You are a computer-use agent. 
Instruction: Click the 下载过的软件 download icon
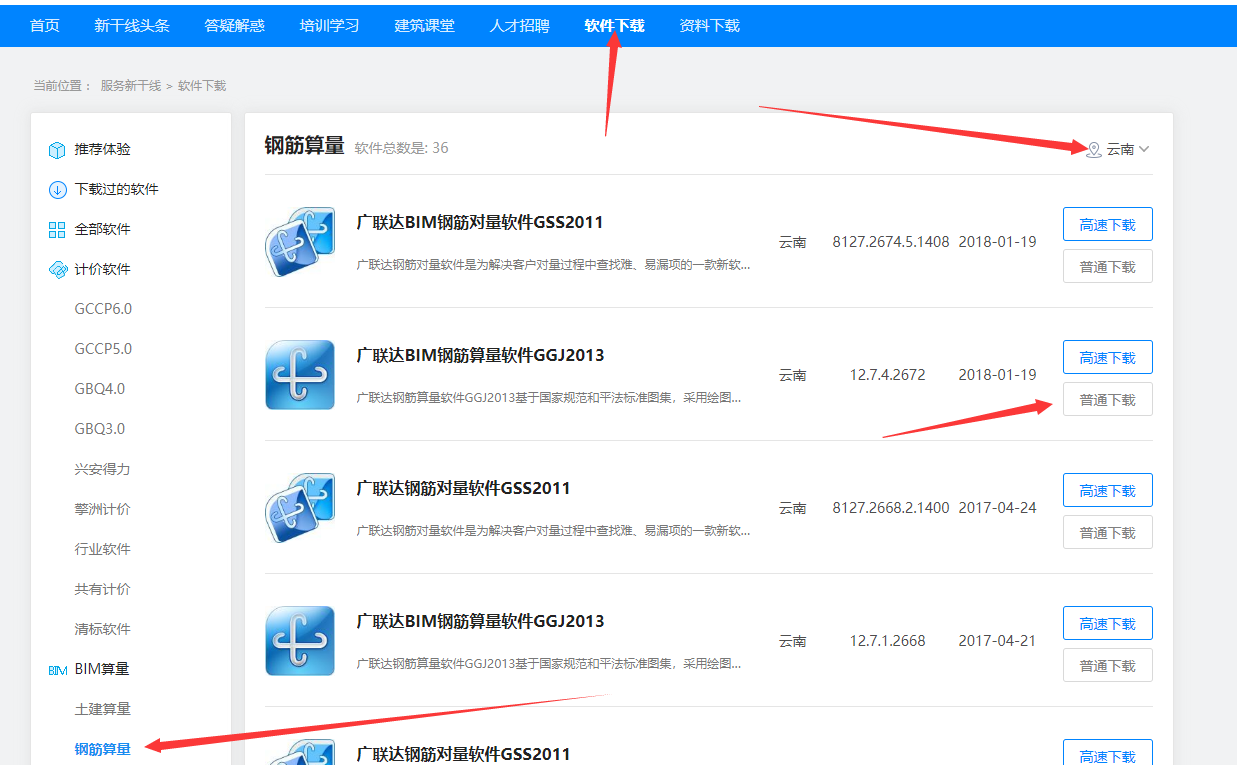(57, 190)
